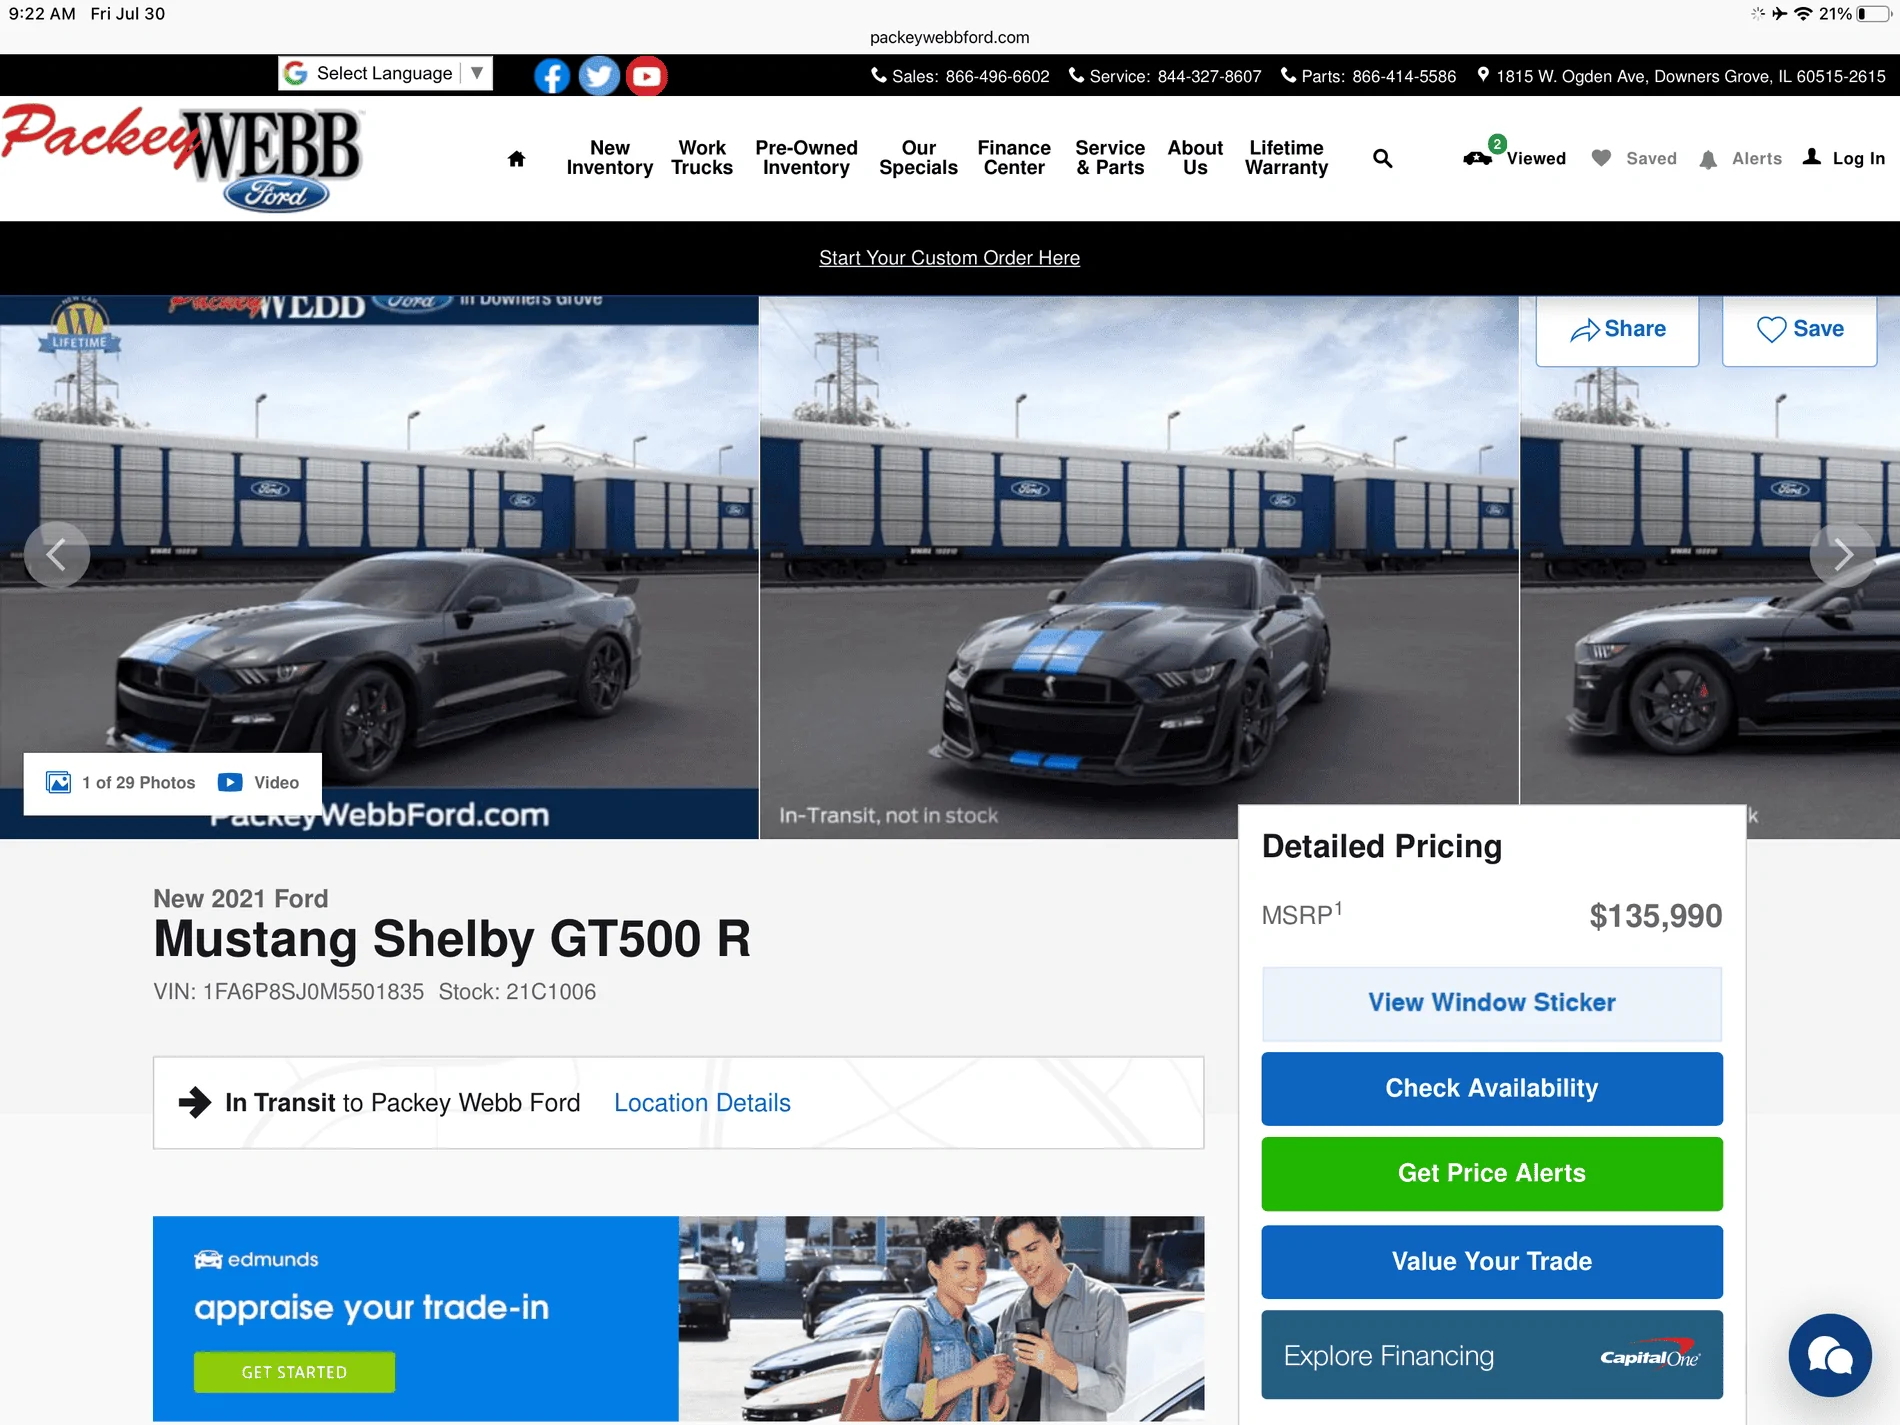Tap the Wi-Fi status icon
This screenshot has width=1900, height=1425.
[1803, 14]
